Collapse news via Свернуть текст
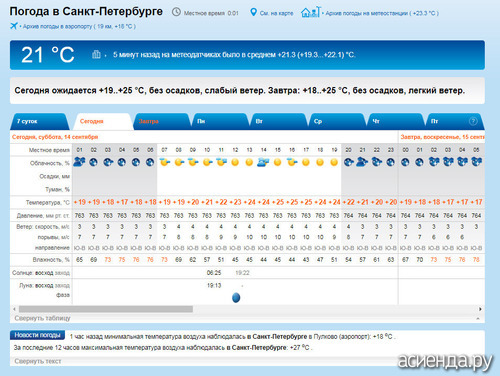 point(38,361)
